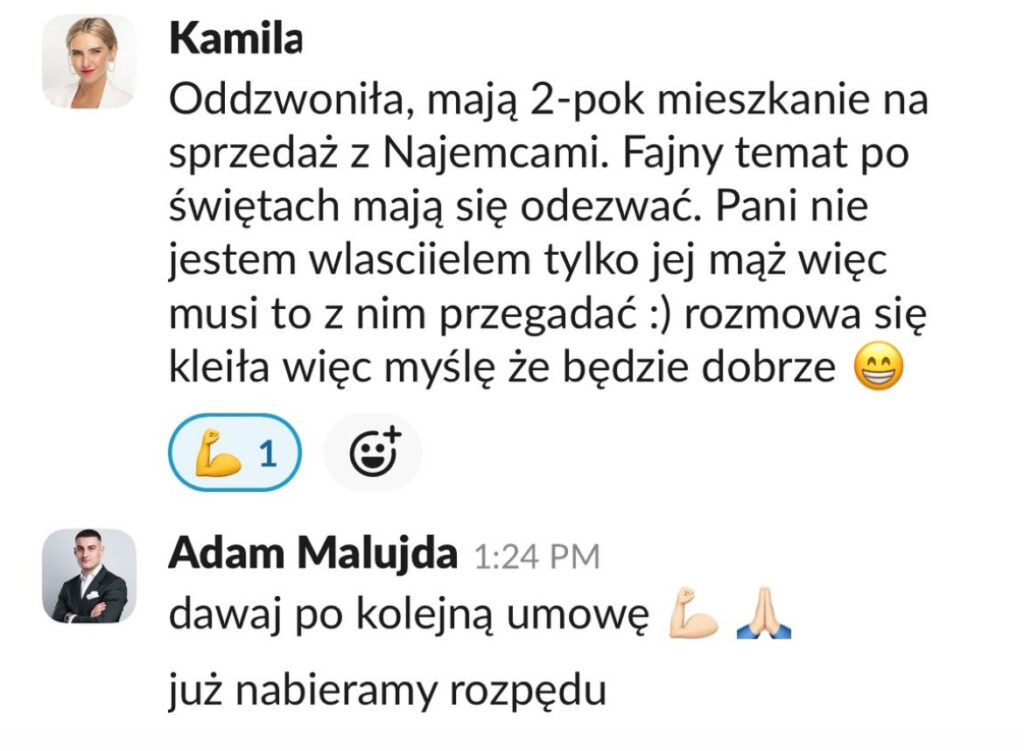Click the text smiley ":)" in message

pos(660,314)
